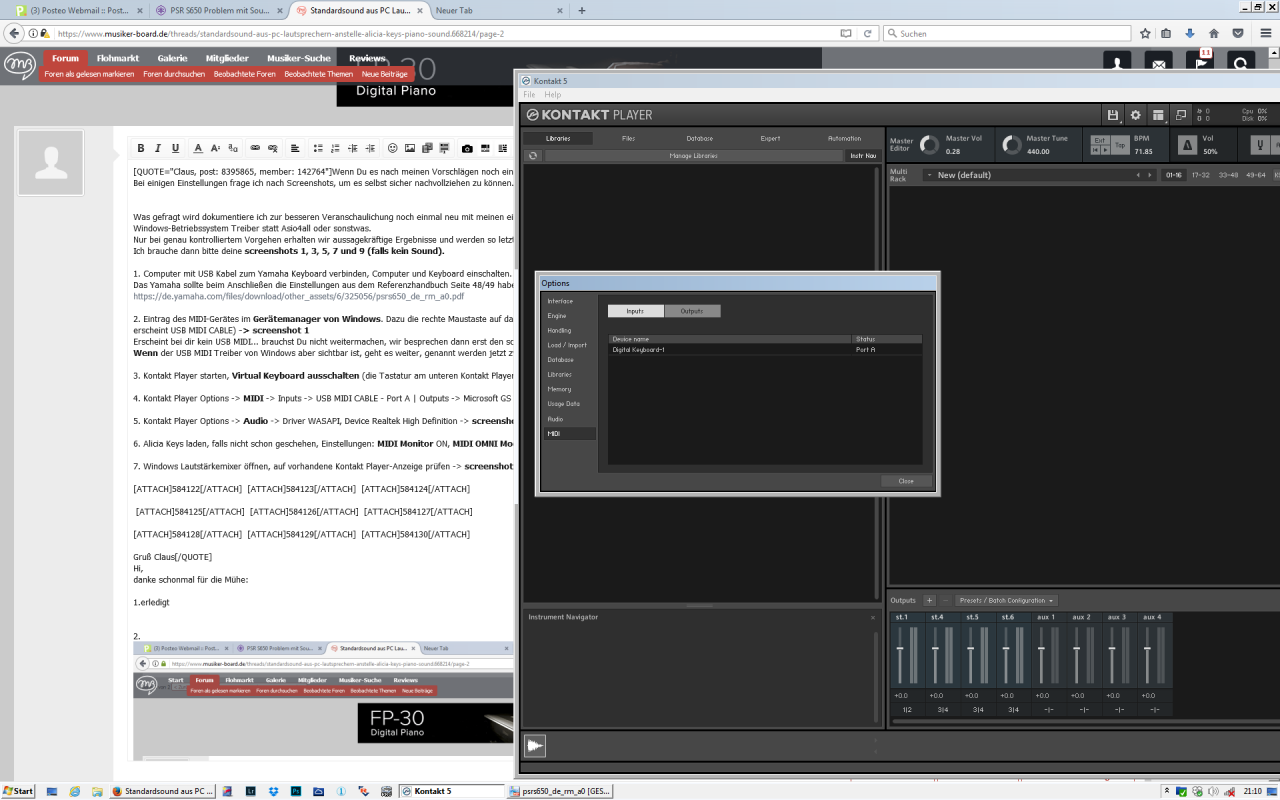Click master transport rewind button
The image size is (1280, 800).
(1096, 150)
